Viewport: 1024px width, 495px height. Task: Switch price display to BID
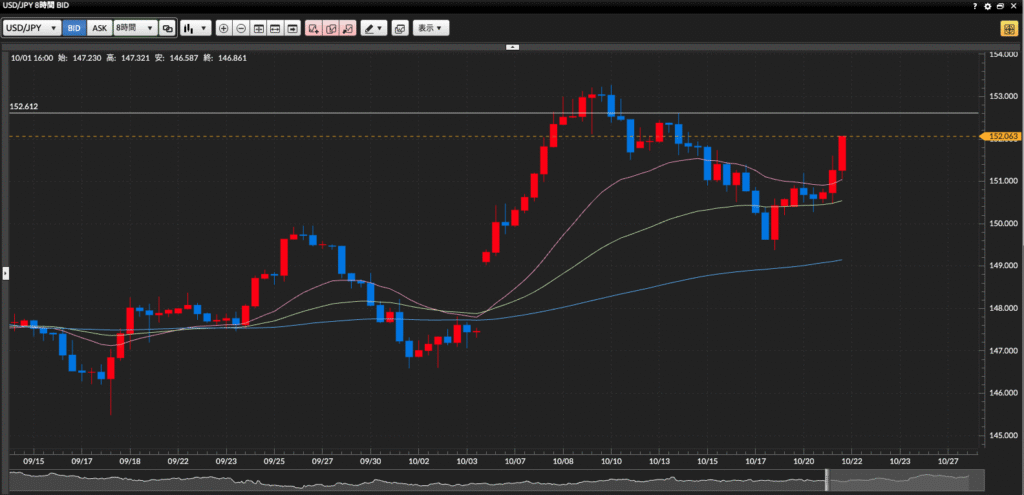pos(74,28)
